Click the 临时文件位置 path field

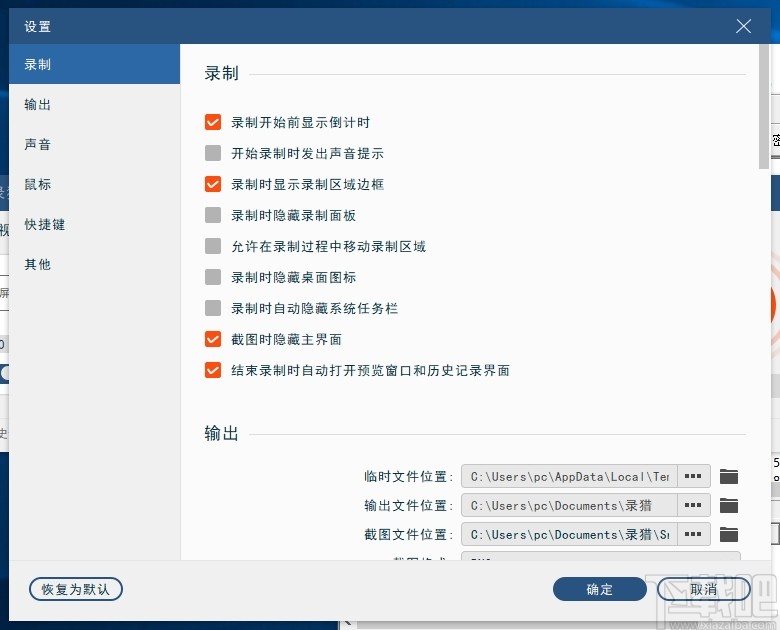click(569, 476)
